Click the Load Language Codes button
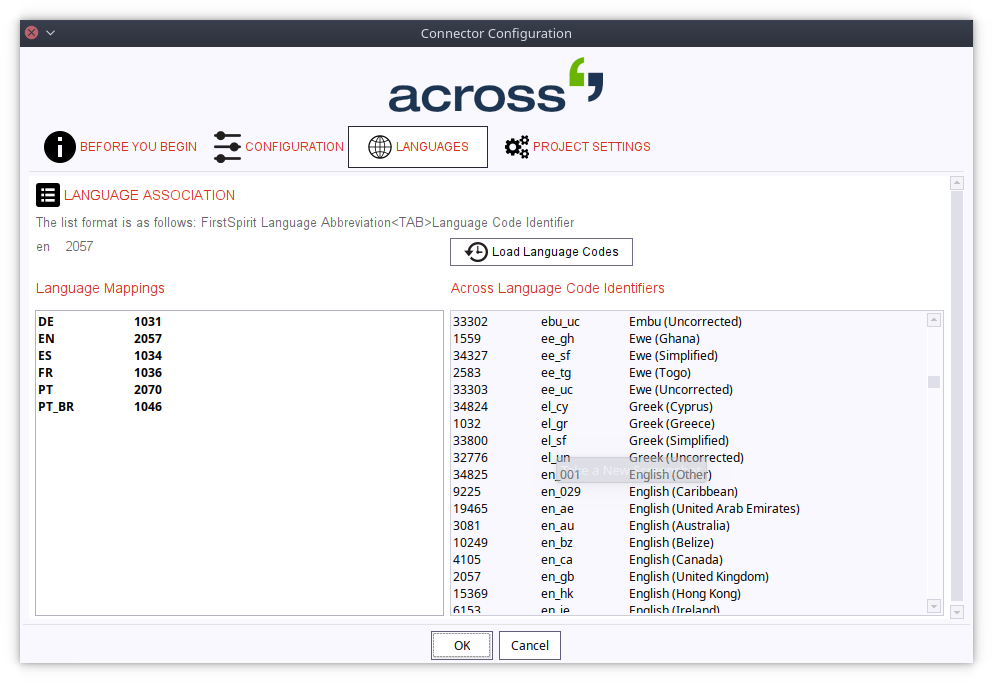Image resolution: width=993 pixels, height=683 pixels. pos(541,252)
